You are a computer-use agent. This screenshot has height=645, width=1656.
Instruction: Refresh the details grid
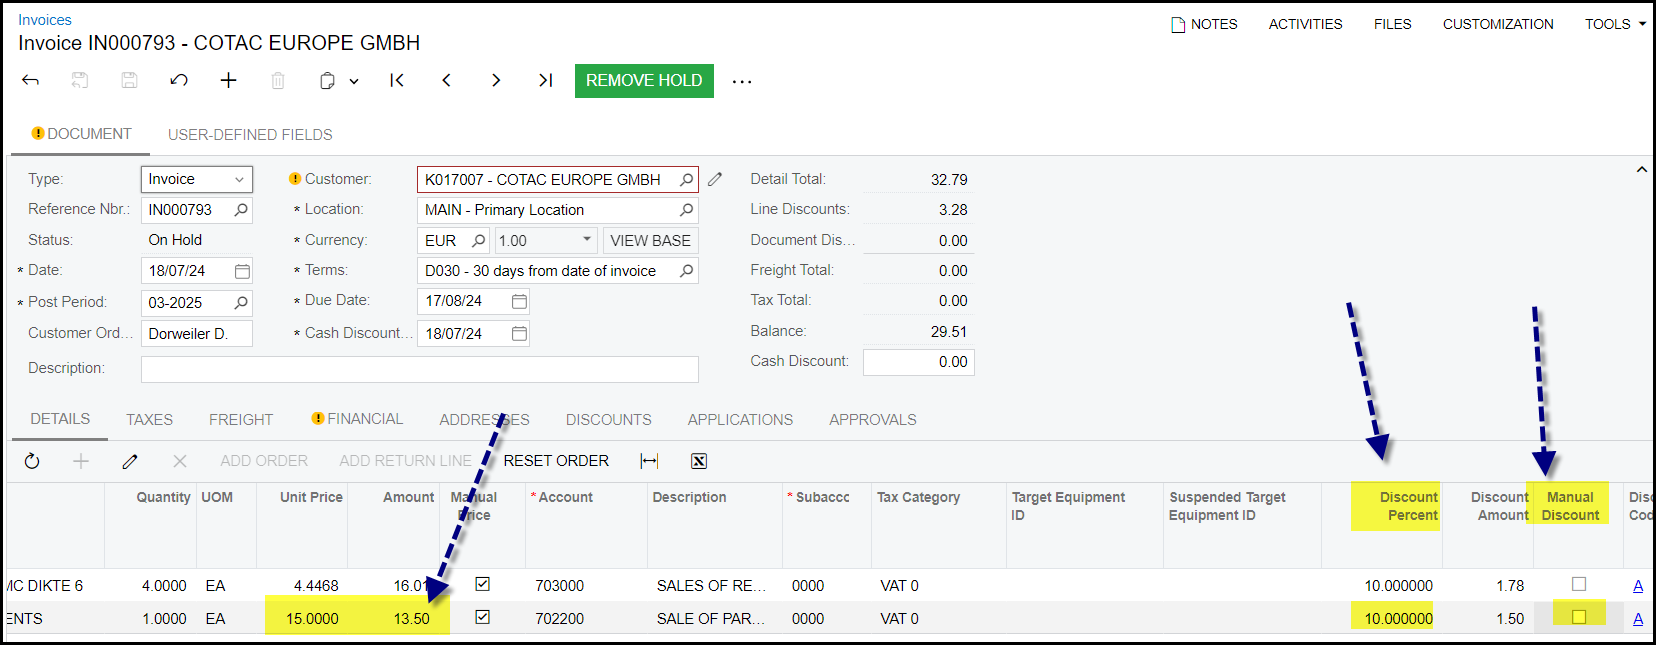32,461
